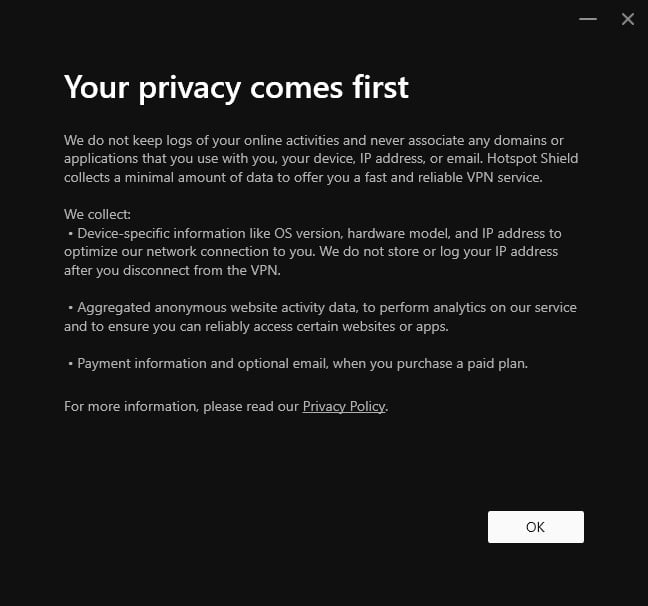Select the Aggregated anonymous website activity bullet
The image size is (648, 606).
320,317
